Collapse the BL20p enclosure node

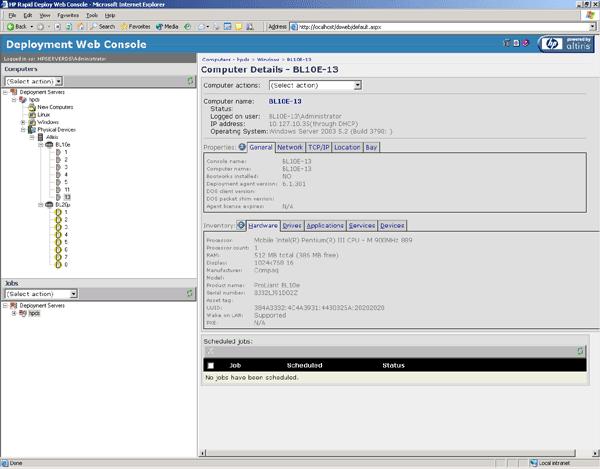click(41, 205)
